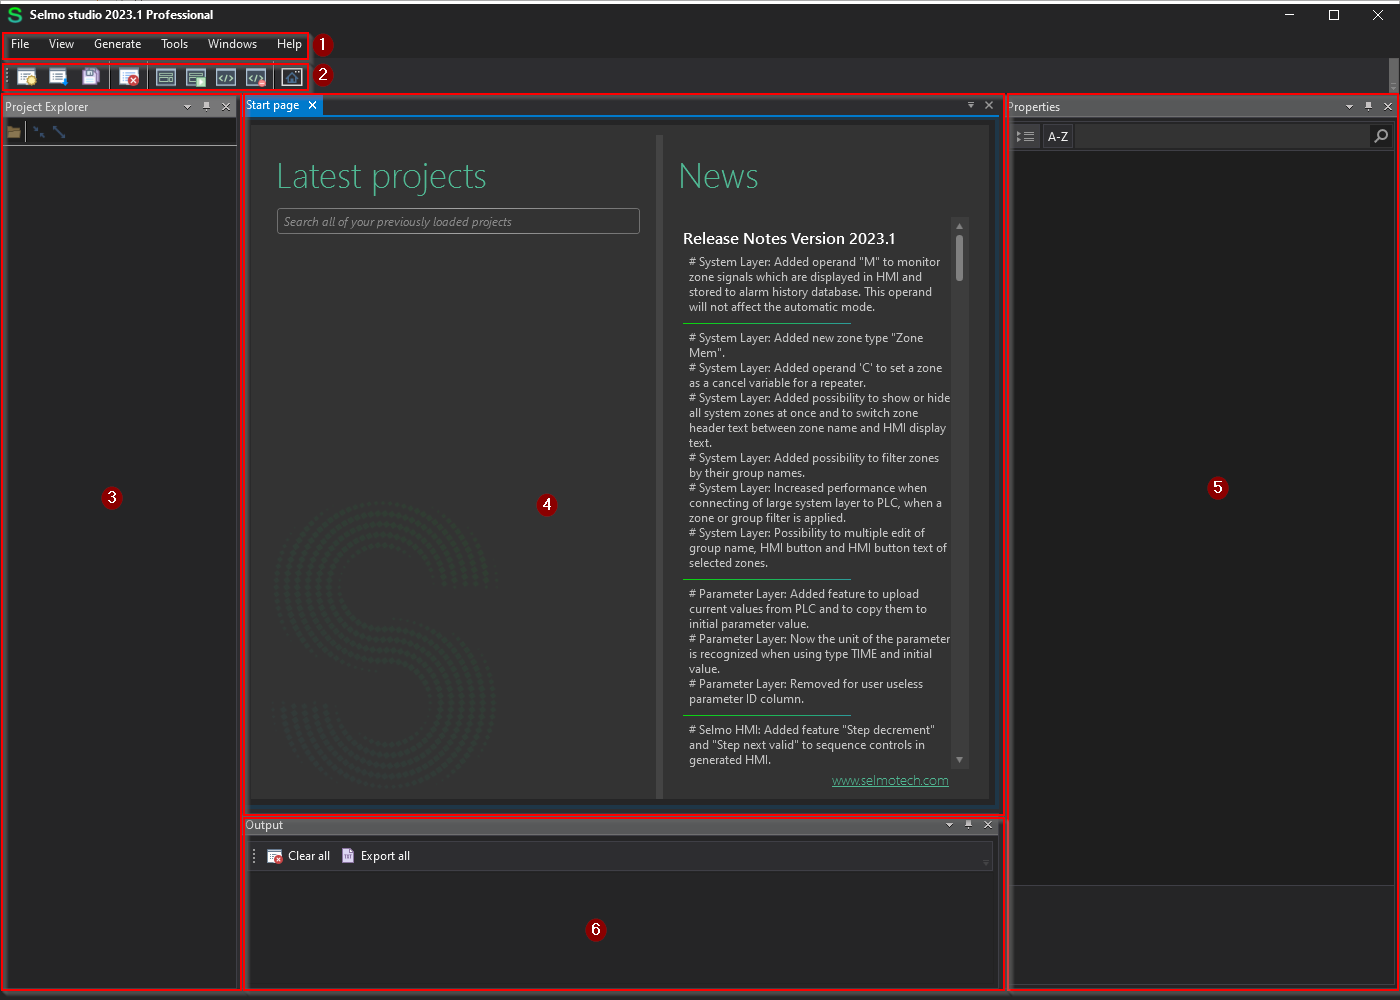Open document tabs list dropdown arrow
Screen dimensions: 1400x1000
(x=971, y=105)
